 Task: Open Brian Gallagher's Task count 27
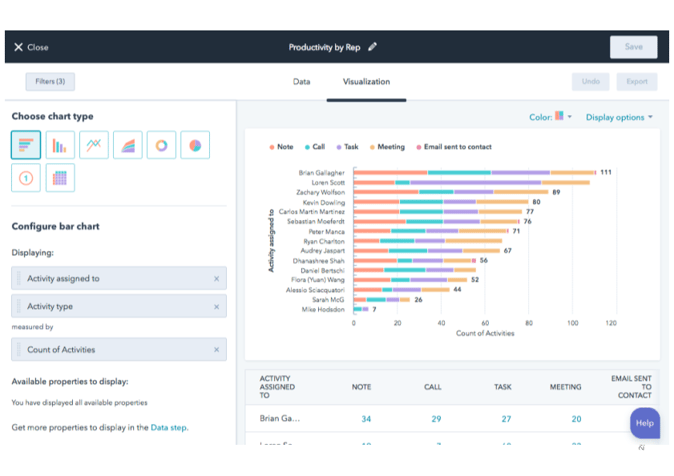click(506, 419)
